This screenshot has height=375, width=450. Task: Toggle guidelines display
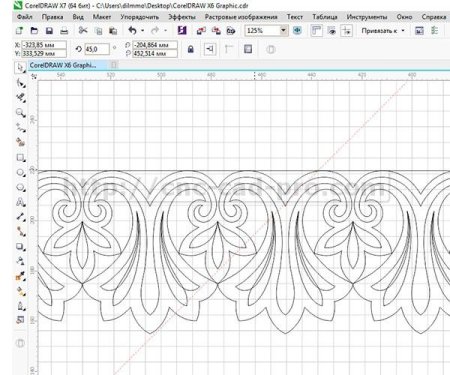pyautogui.click(x=347, y=31)
